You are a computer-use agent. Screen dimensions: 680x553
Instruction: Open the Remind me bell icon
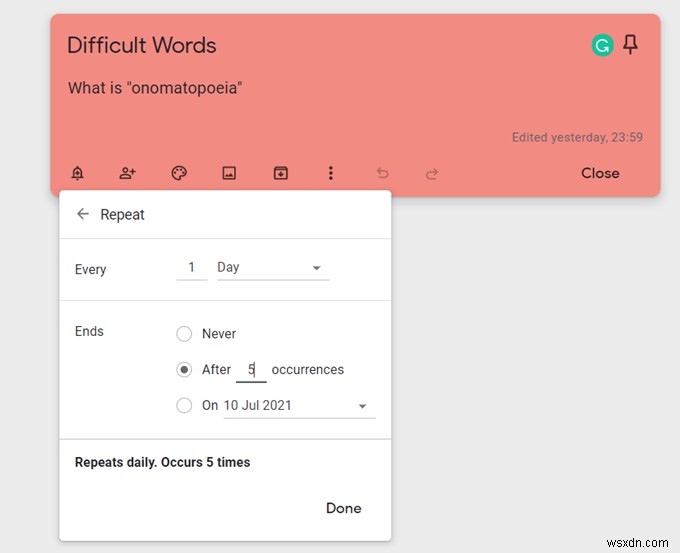(x=78, y=173)
